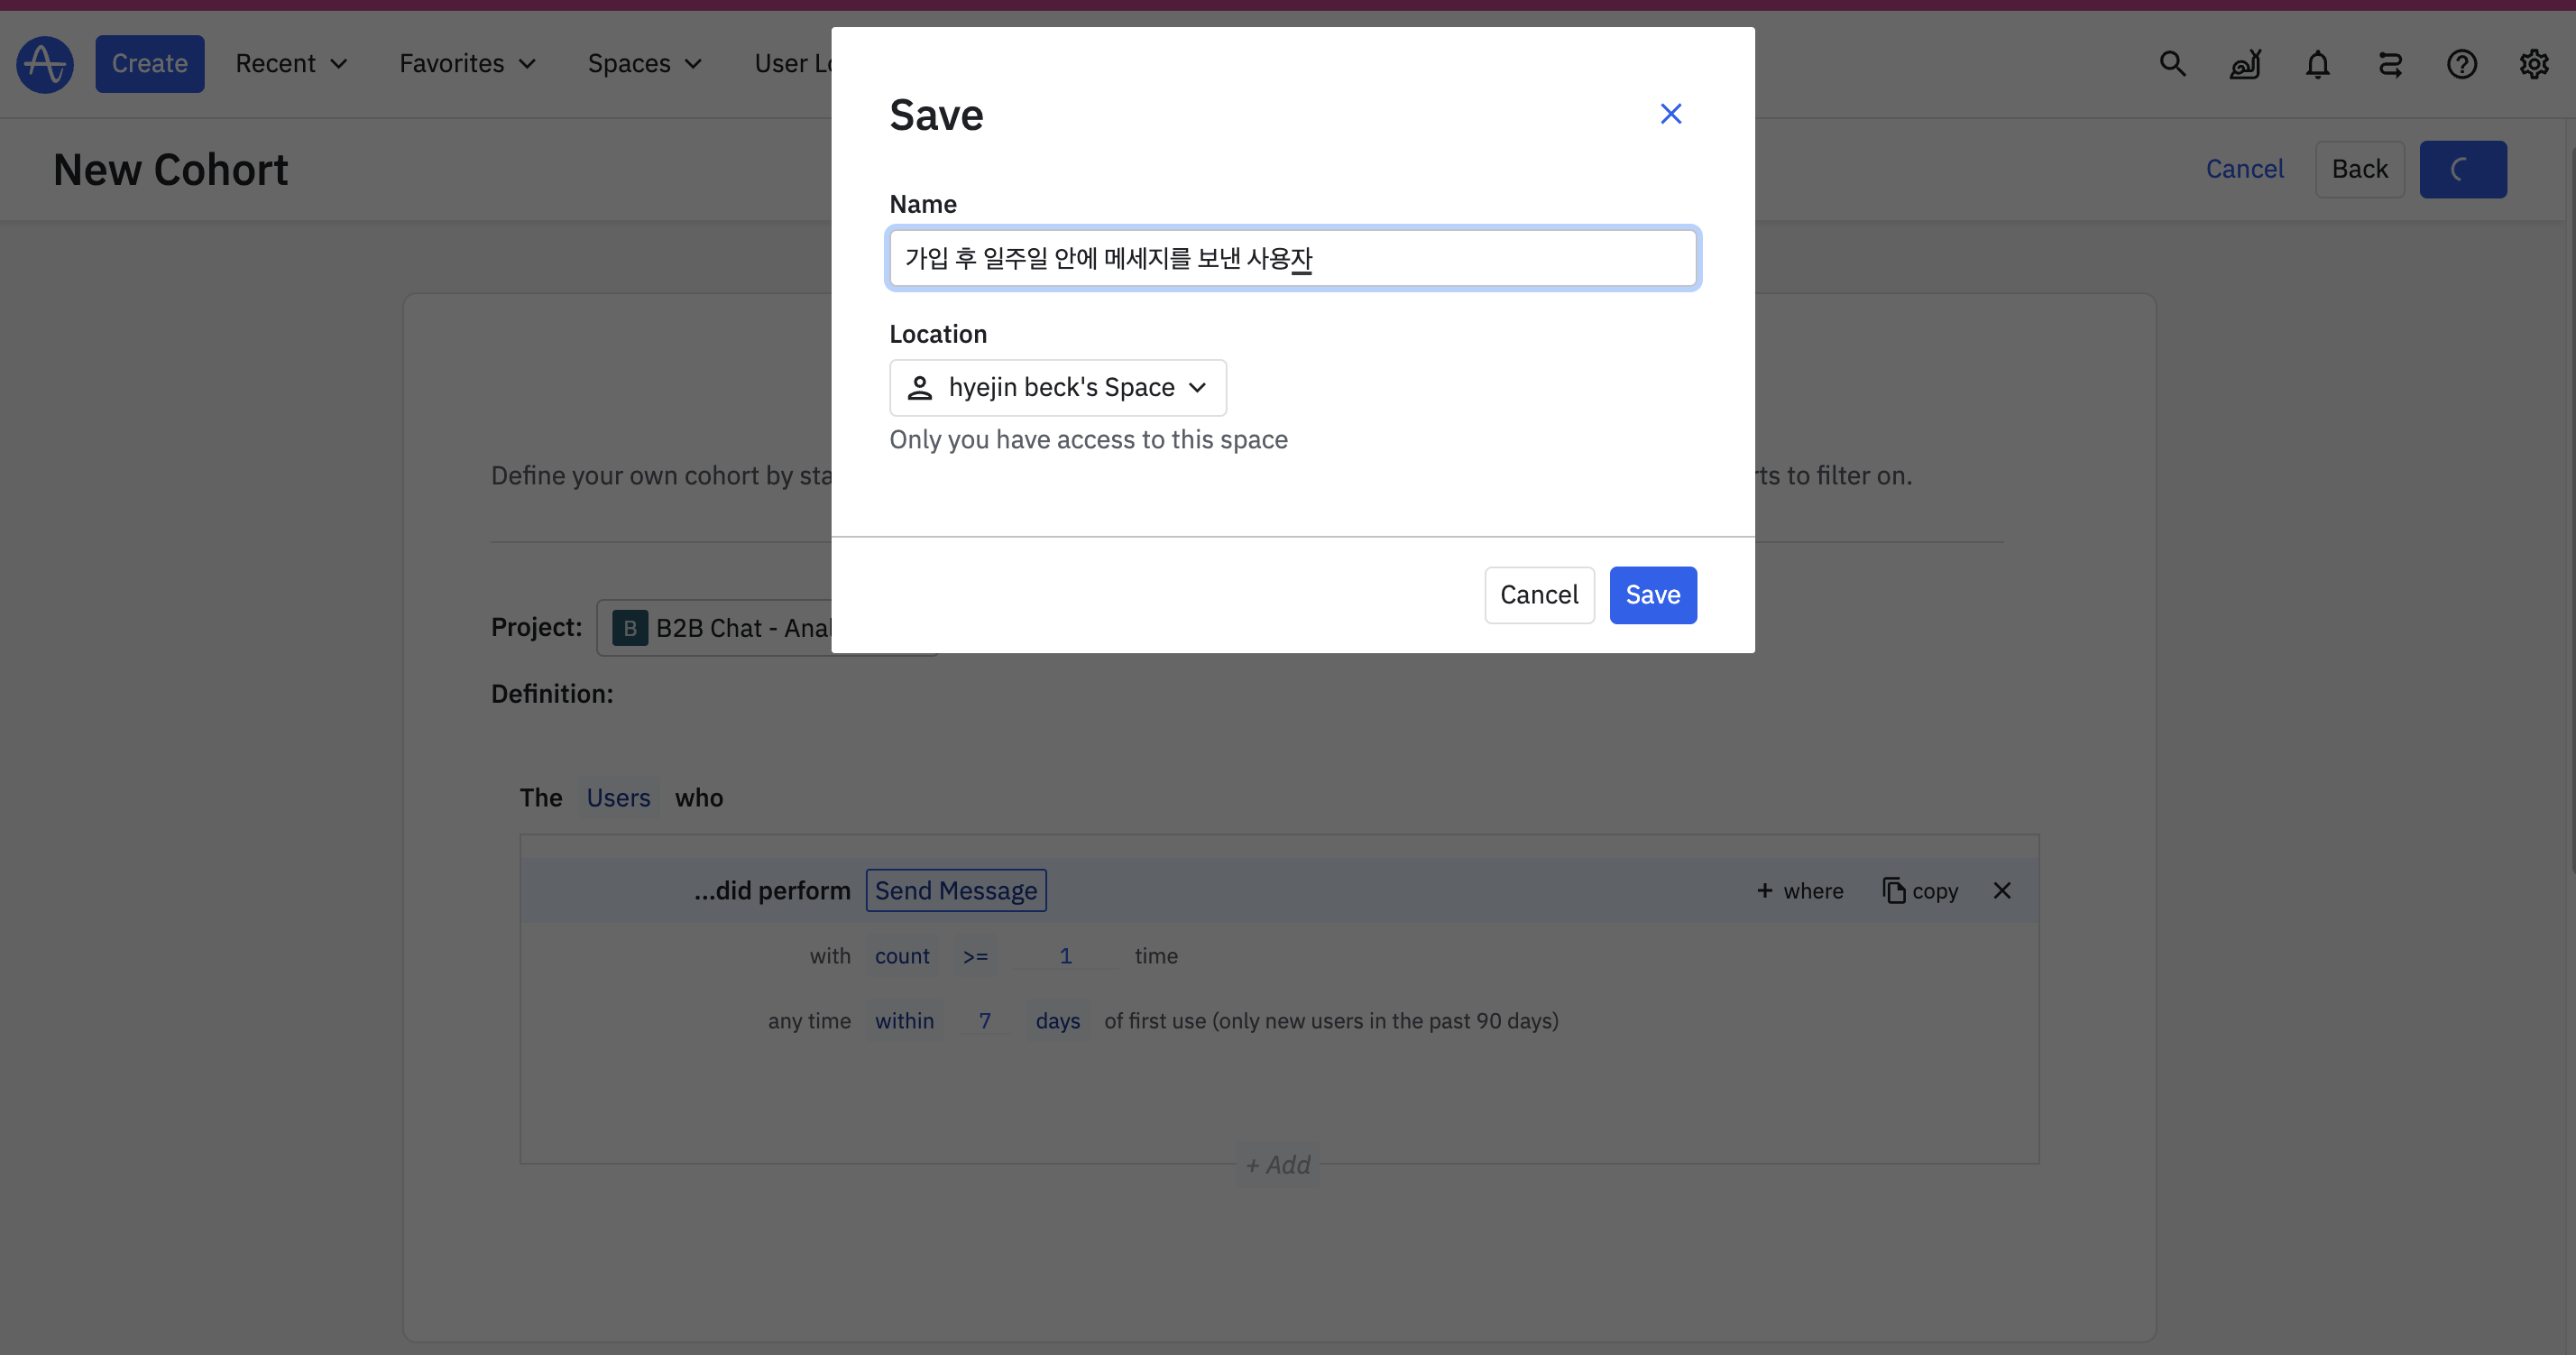
Task: Add a where clause to condition
Action: pyautogui.click(x=1799, y=890)
